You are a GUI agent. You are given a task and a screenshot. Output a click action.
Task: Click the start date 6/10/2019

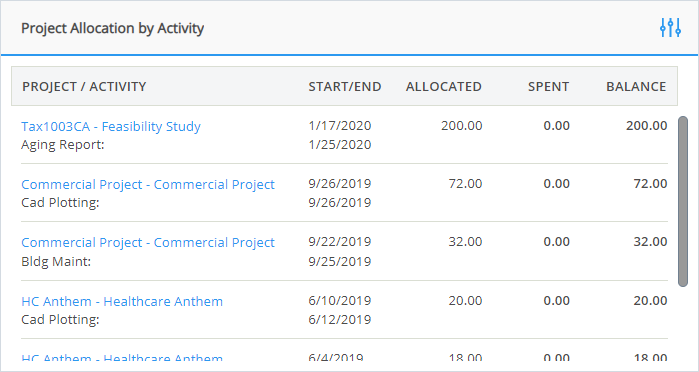click(x=340, y=301)
